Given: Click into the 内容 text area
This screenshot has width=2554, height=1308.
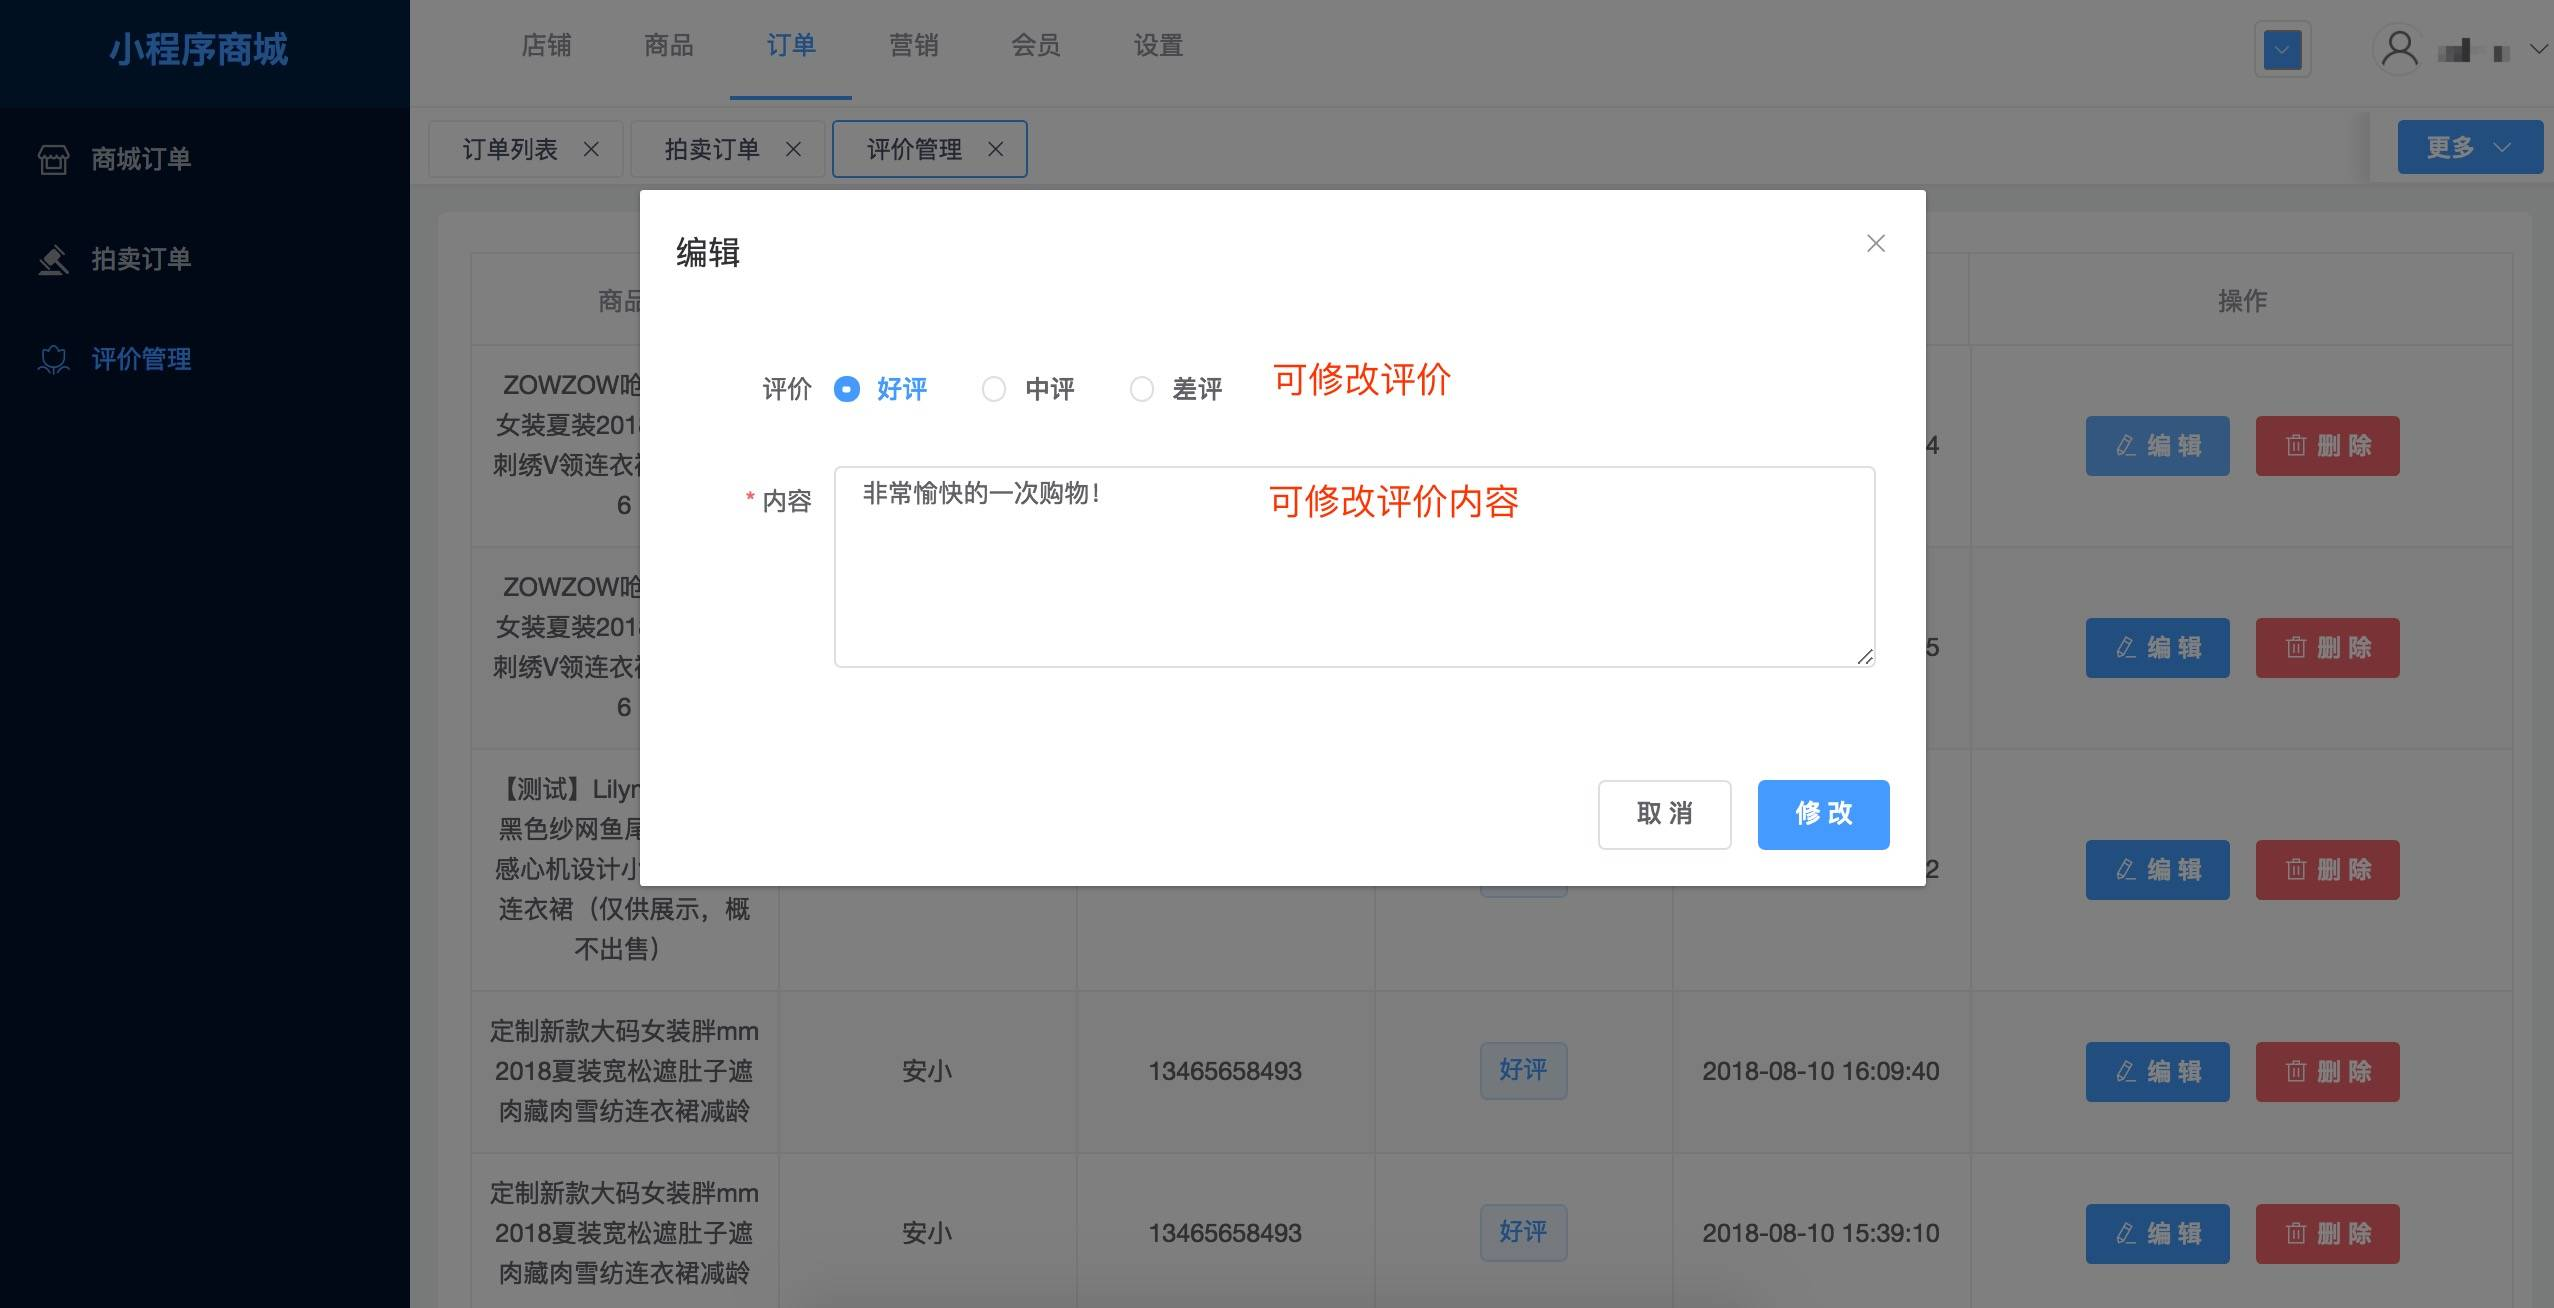Looking at the screenshot, I should click(1354, 566).
